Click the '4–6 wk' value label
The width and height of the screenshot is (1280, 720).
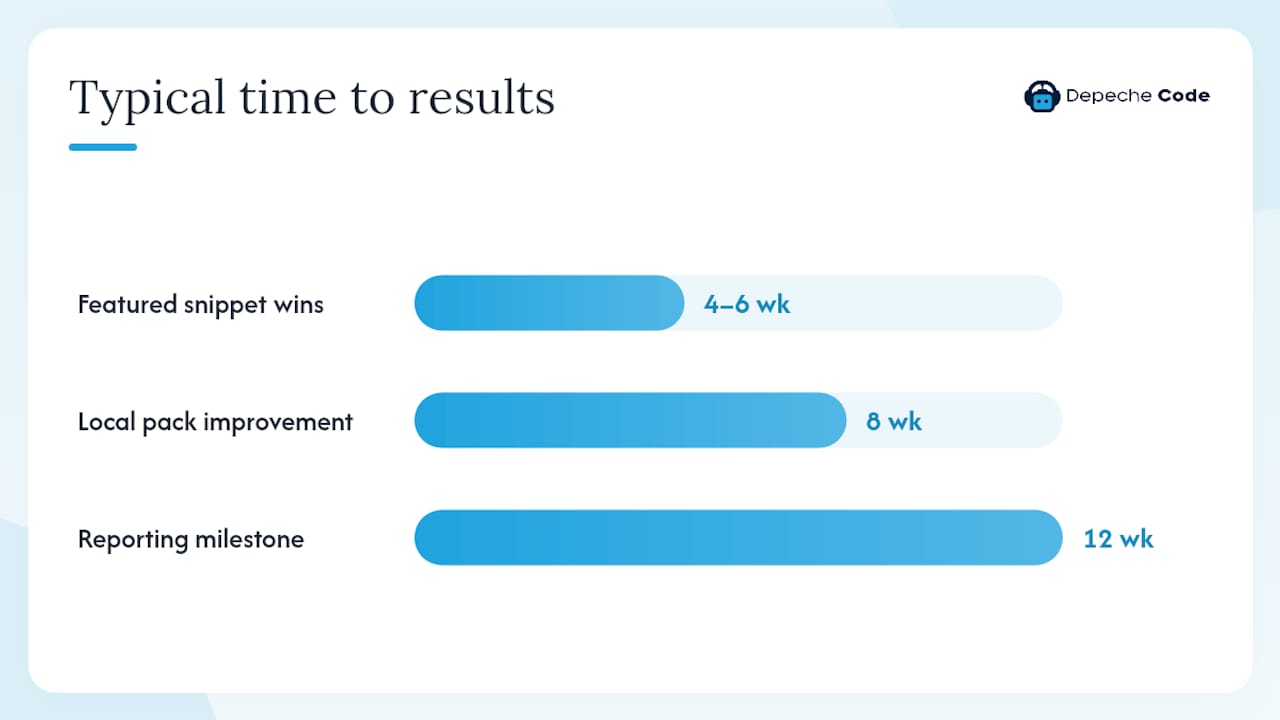pyautogui.click(x=747, y=304)
